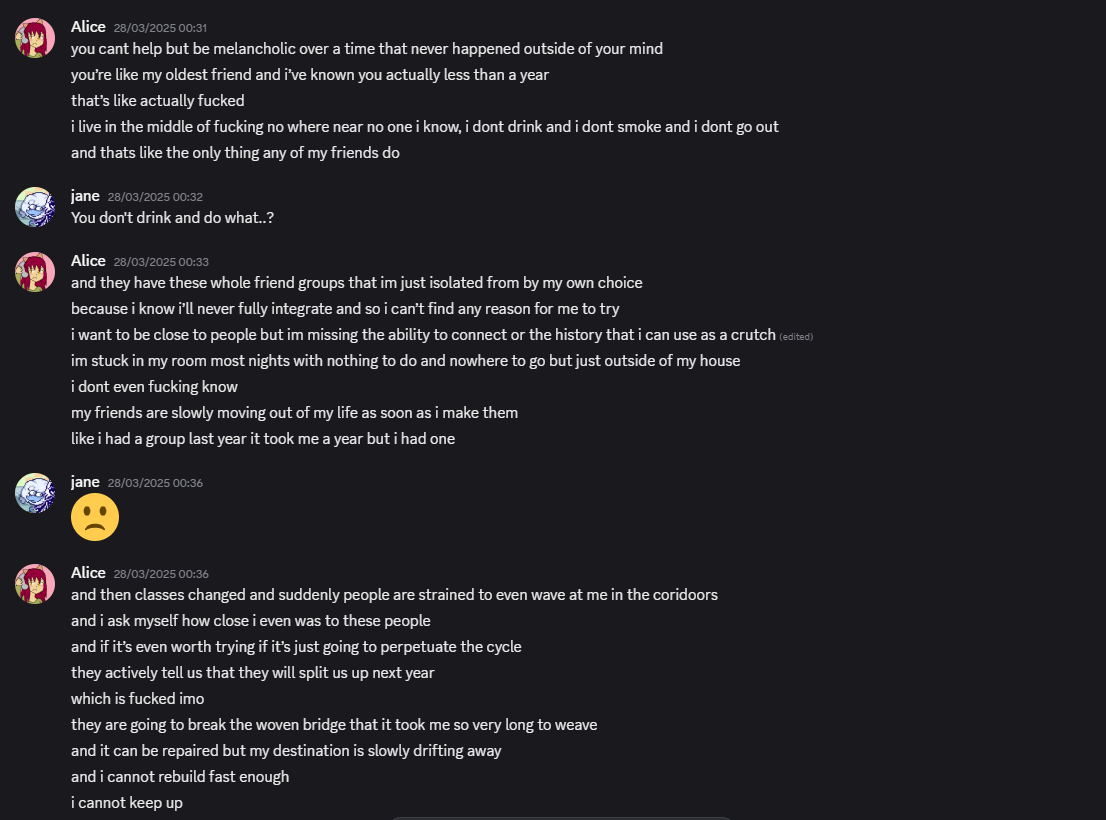
Task: Click the message about melancholic over a time
Action: point(367,49)
